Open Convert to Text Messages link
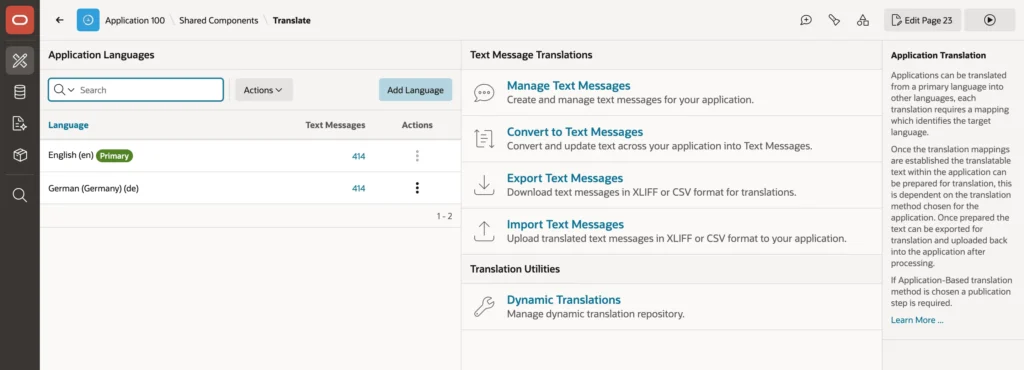This screenshot has height=370, width=1024. [x=575, y=132]
